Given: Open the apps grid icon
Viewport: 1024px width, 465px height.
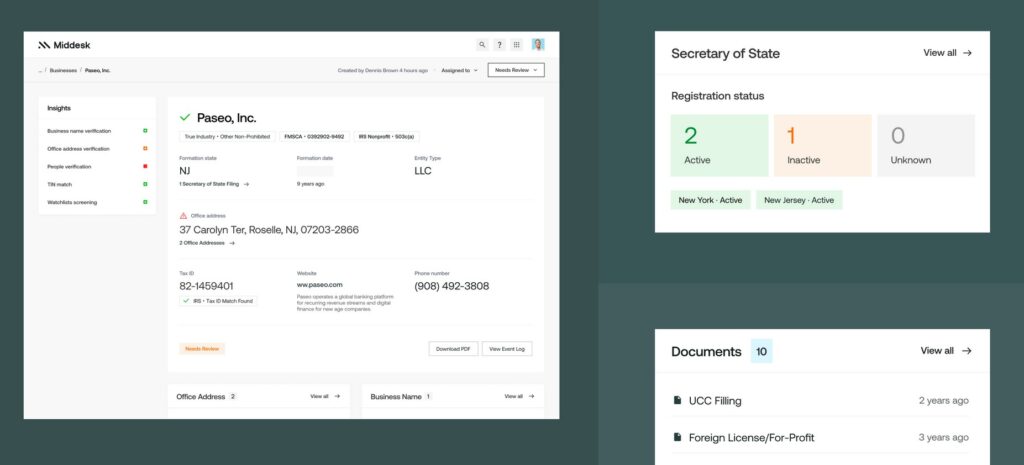Looking at the screenshot, I should (517, 45).
